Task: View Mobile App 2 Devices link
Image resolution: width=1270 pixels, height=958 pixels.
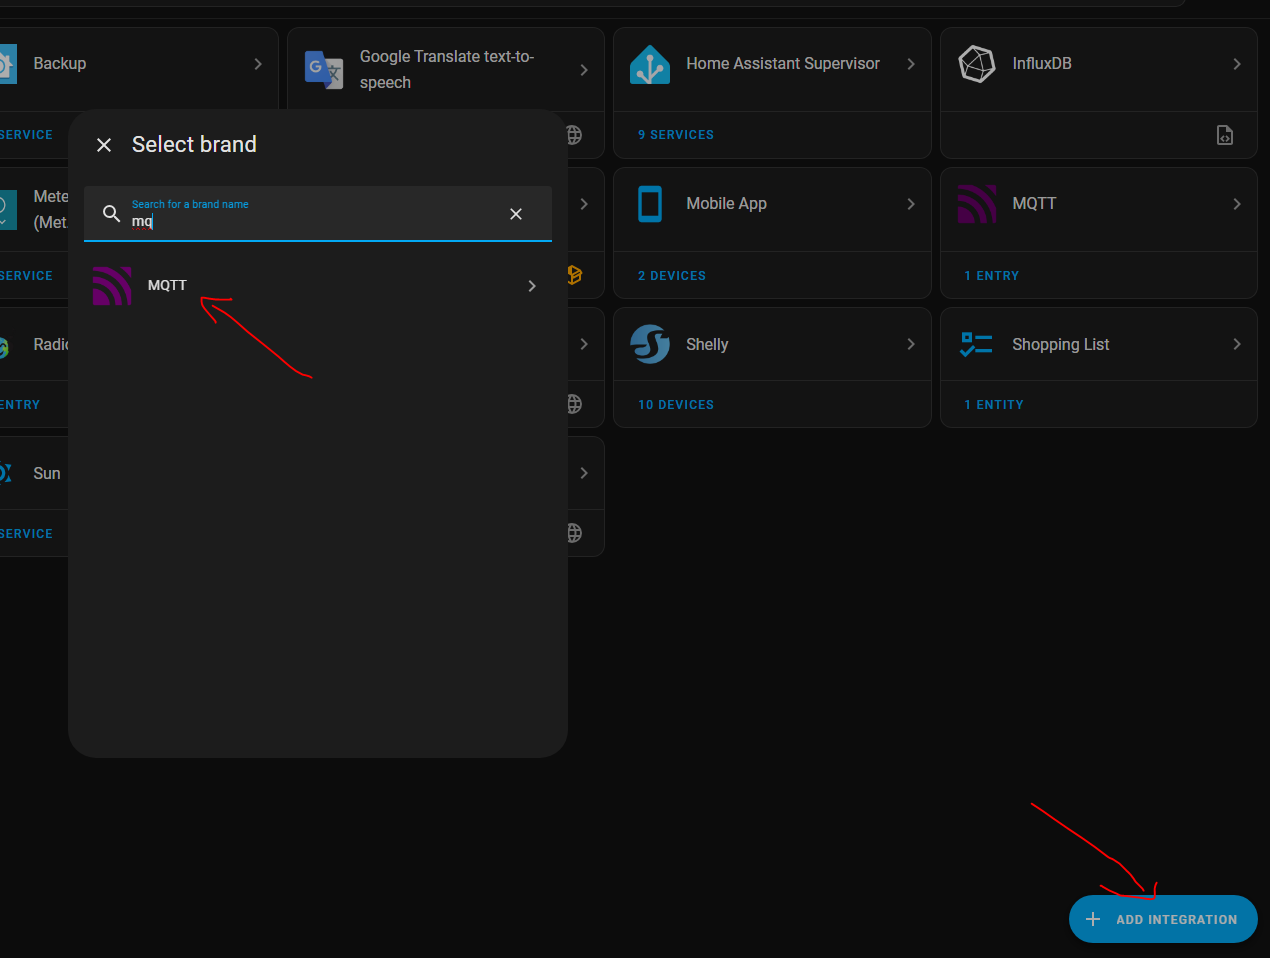Action: coord(672,276)
